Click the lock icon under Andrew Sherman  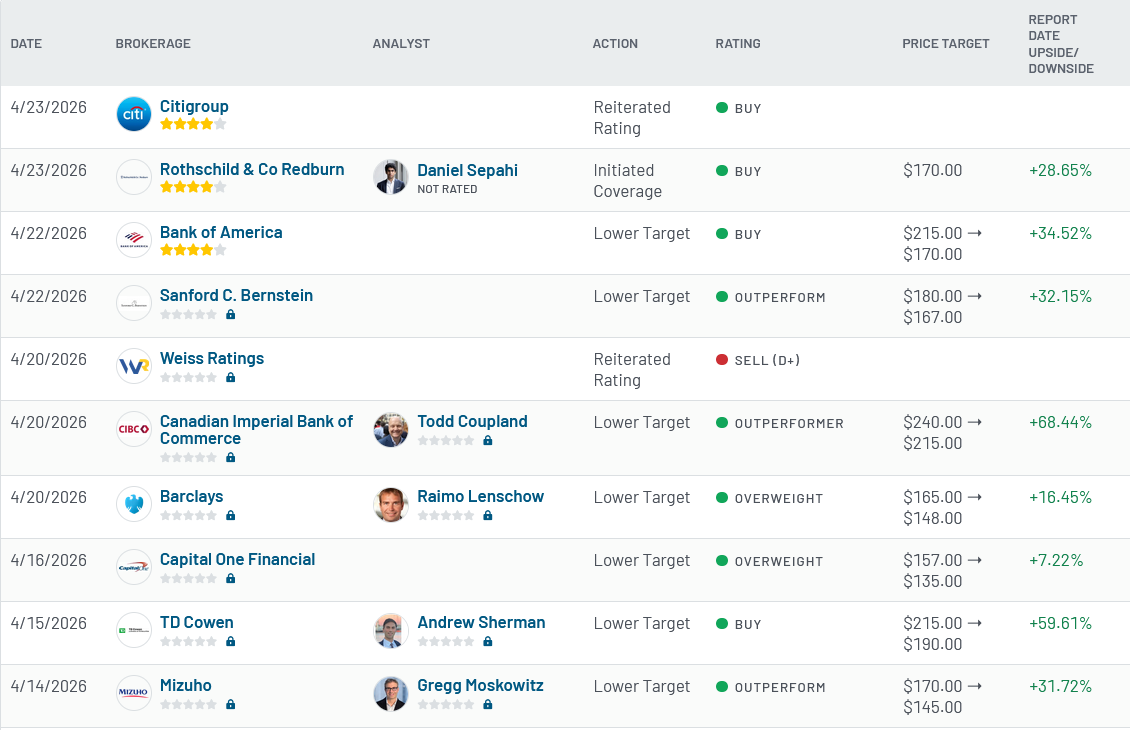tap(488, 641)
